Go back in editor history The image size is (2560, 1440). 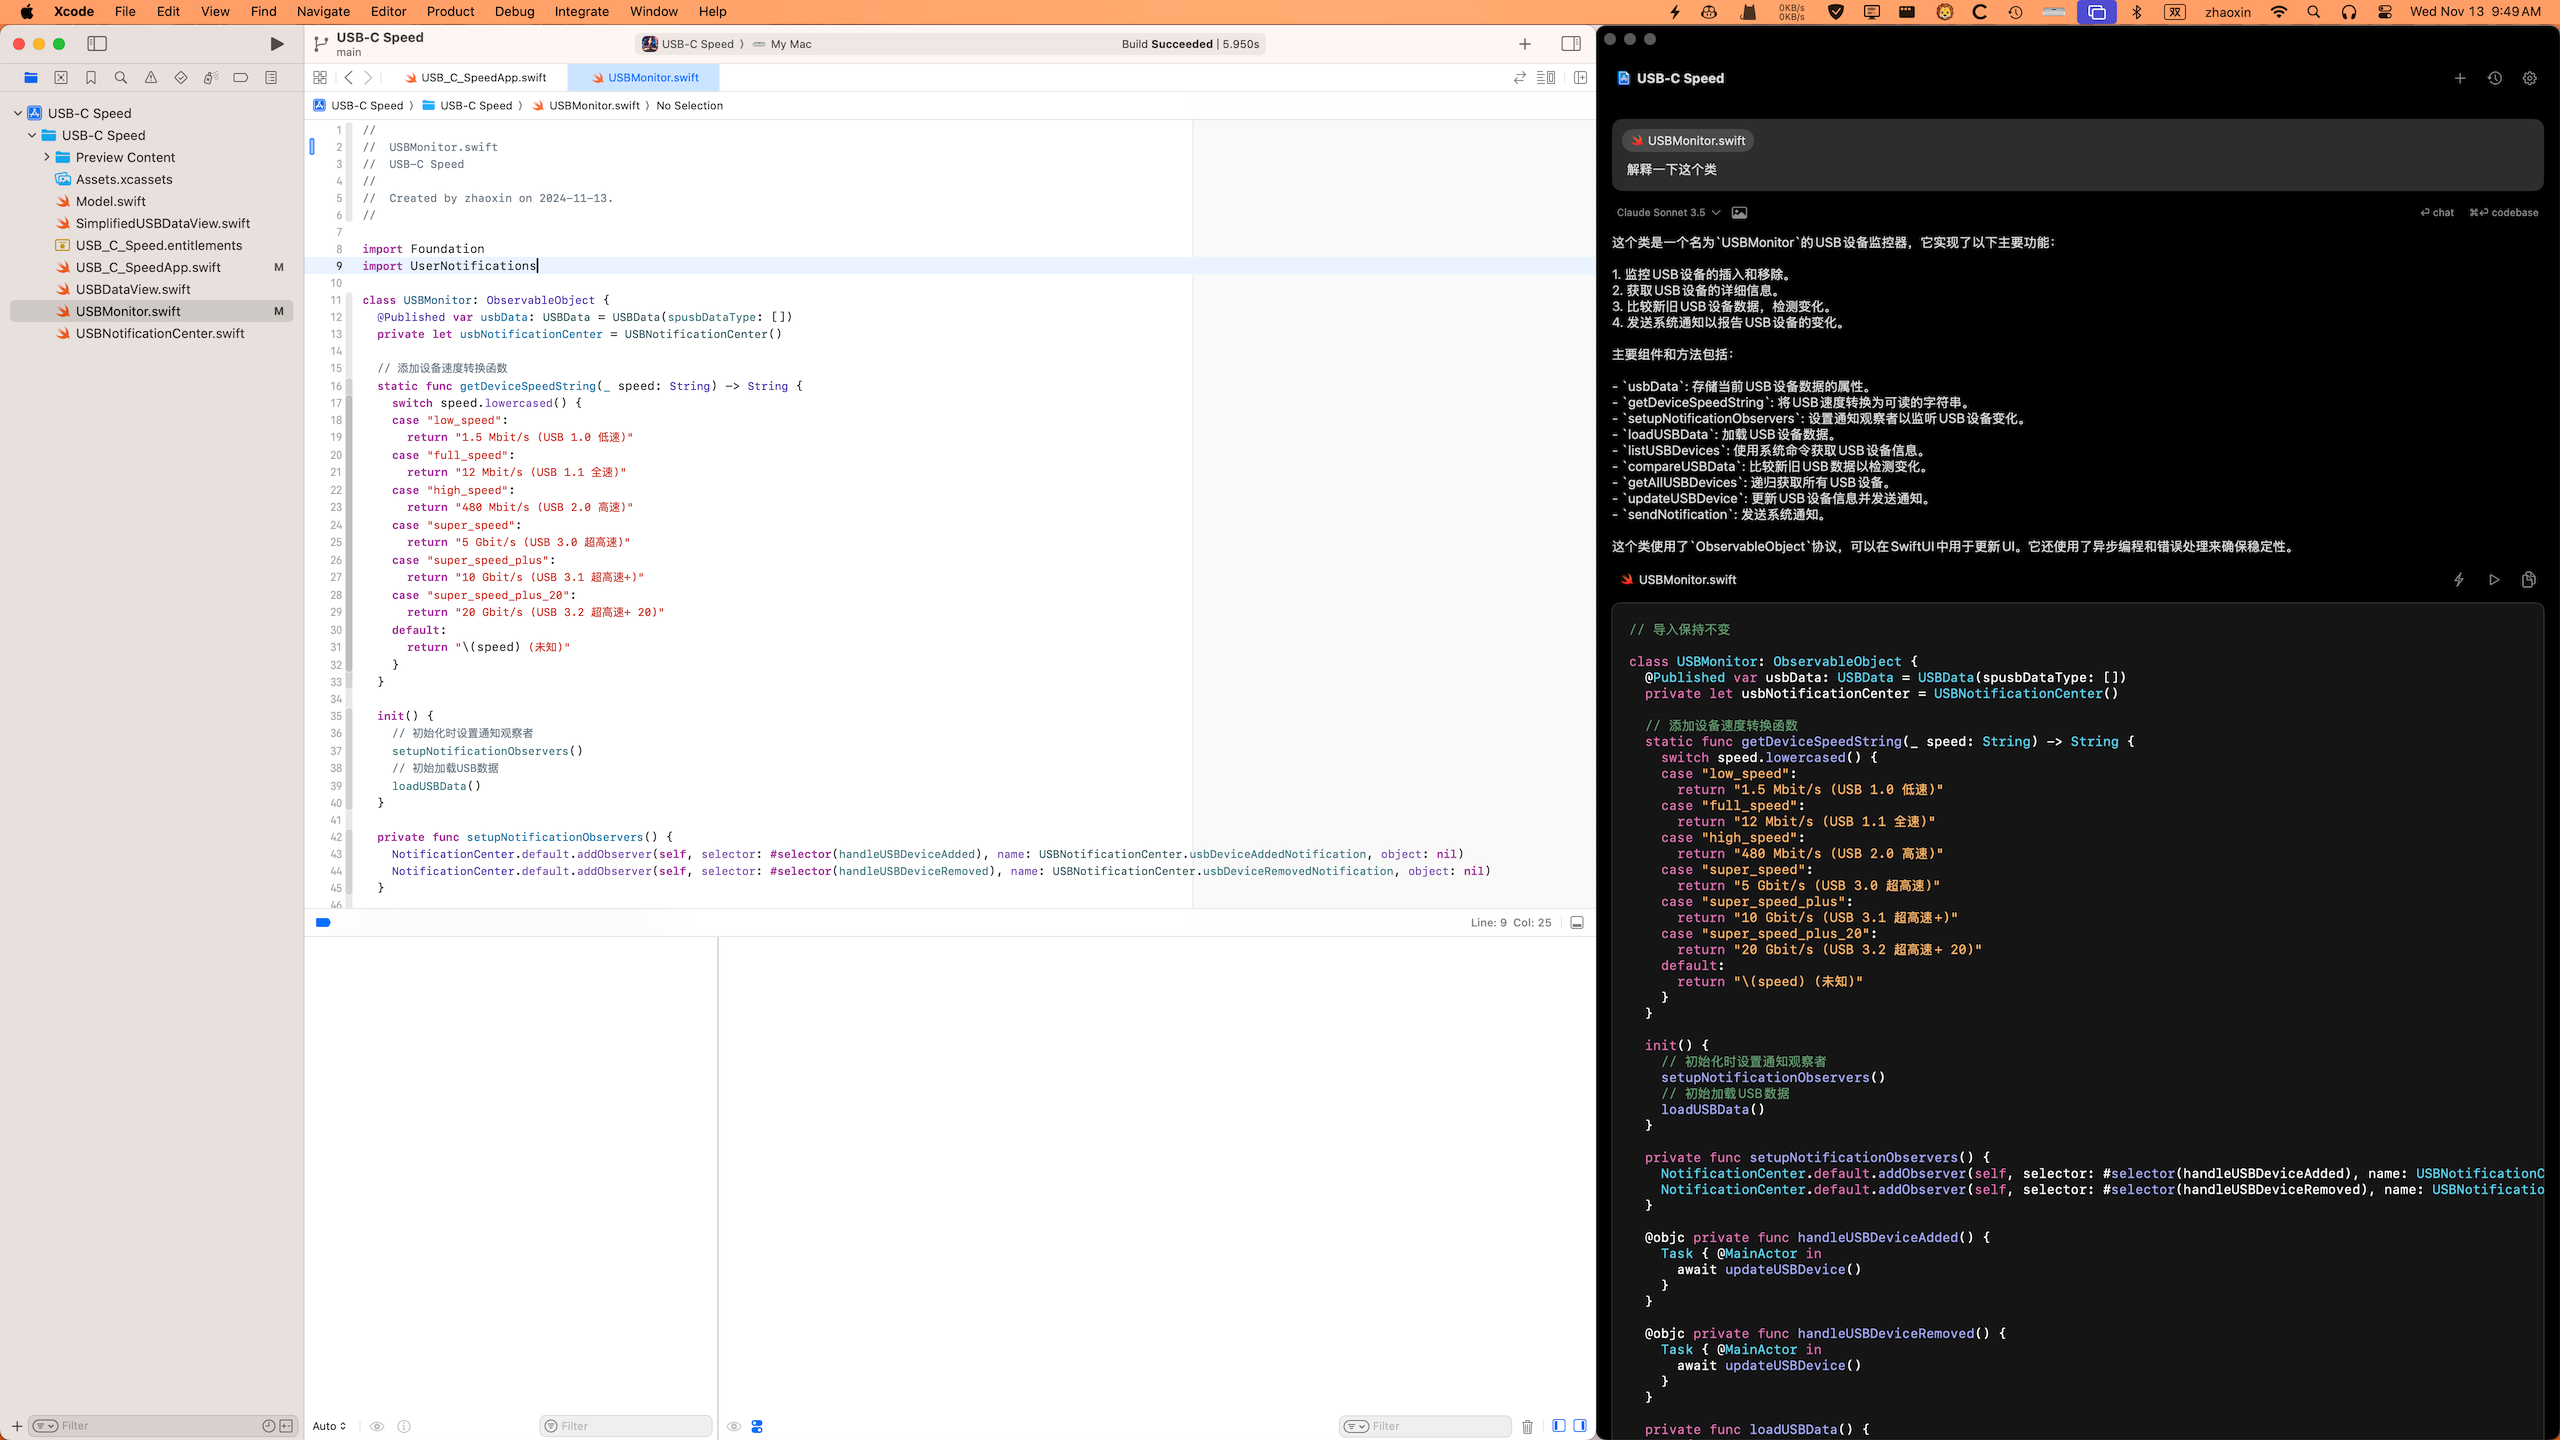348,77
